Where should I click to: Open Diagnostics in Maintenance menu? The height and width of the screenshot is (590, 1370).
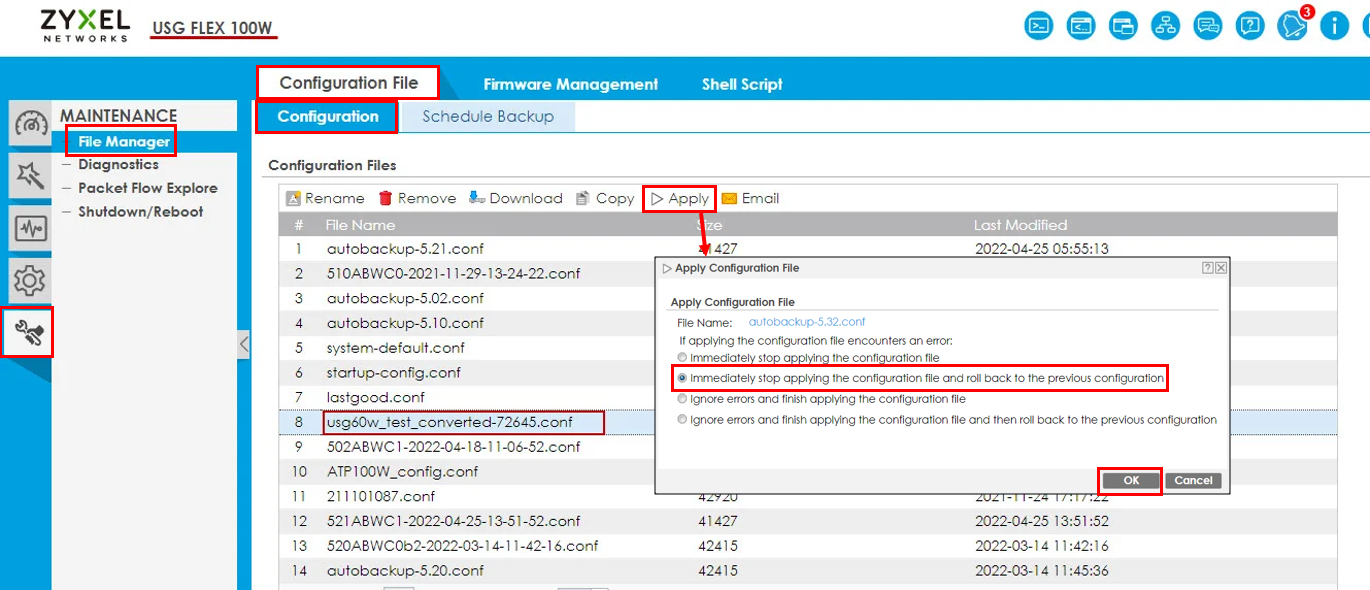coord(118,164)
